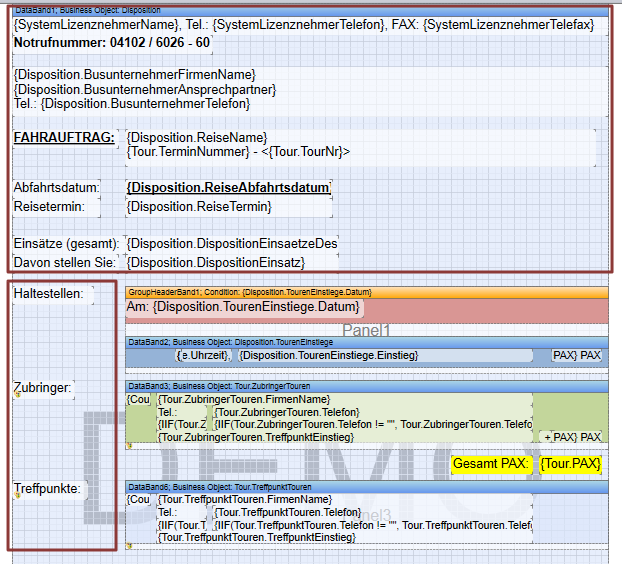This screenshot has width=622, height=564.
Task: Click the Panel1 label
Action: [x=366, y=330]
